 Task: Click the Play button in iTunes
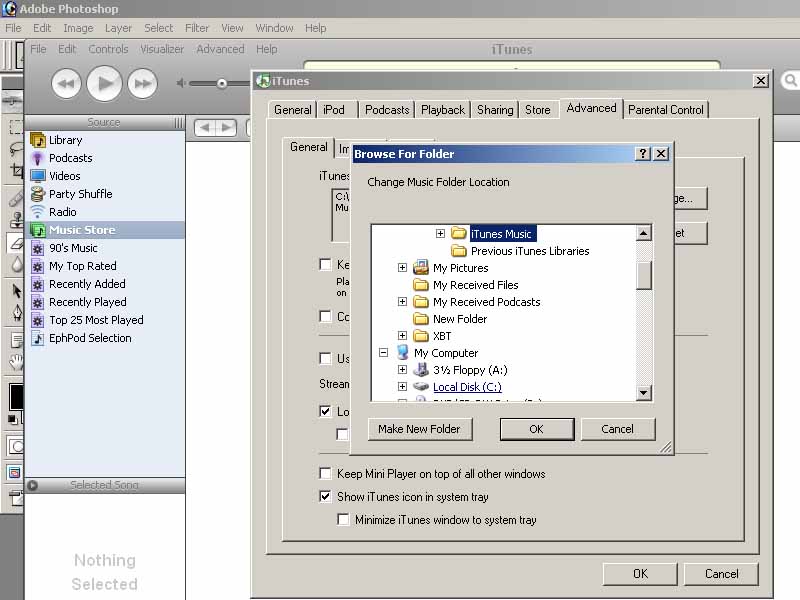click(x=105, y=83)
